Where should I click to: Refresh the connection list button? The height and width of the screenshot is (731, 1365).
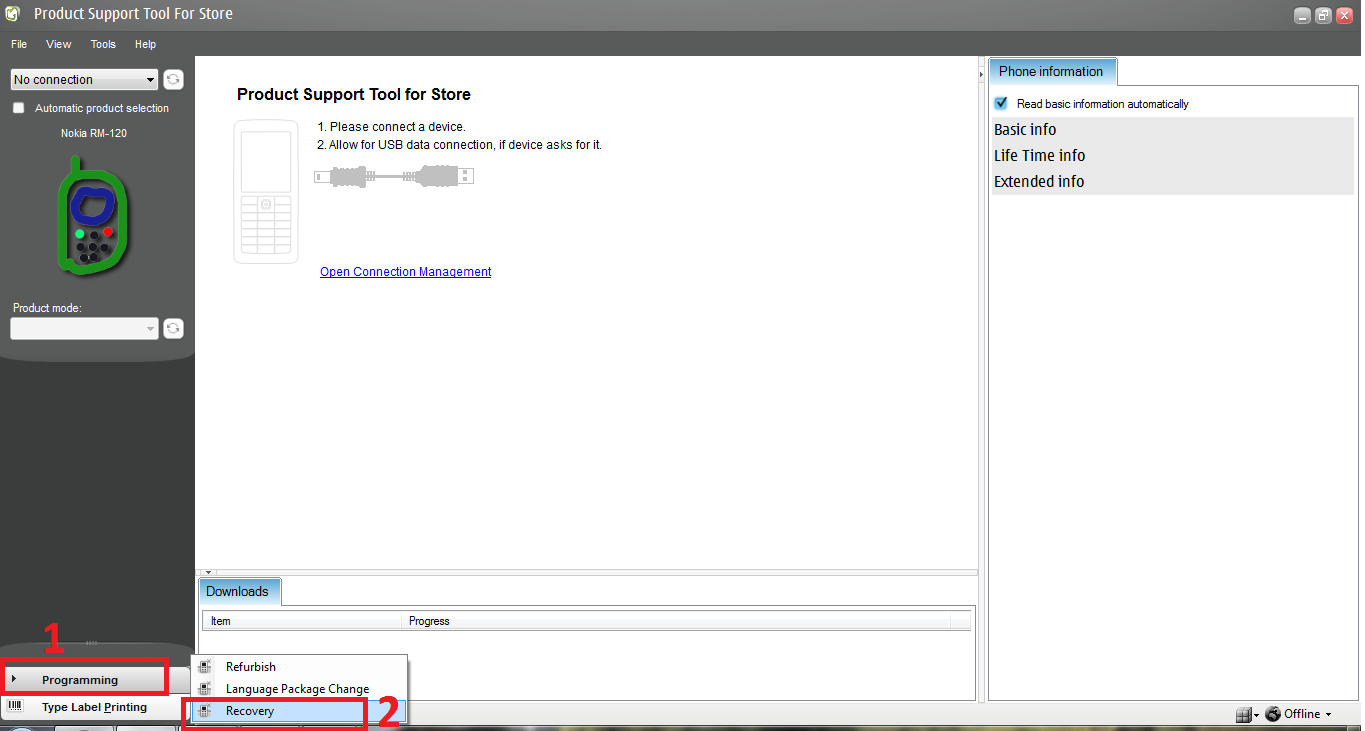click(x=173, y=80)
